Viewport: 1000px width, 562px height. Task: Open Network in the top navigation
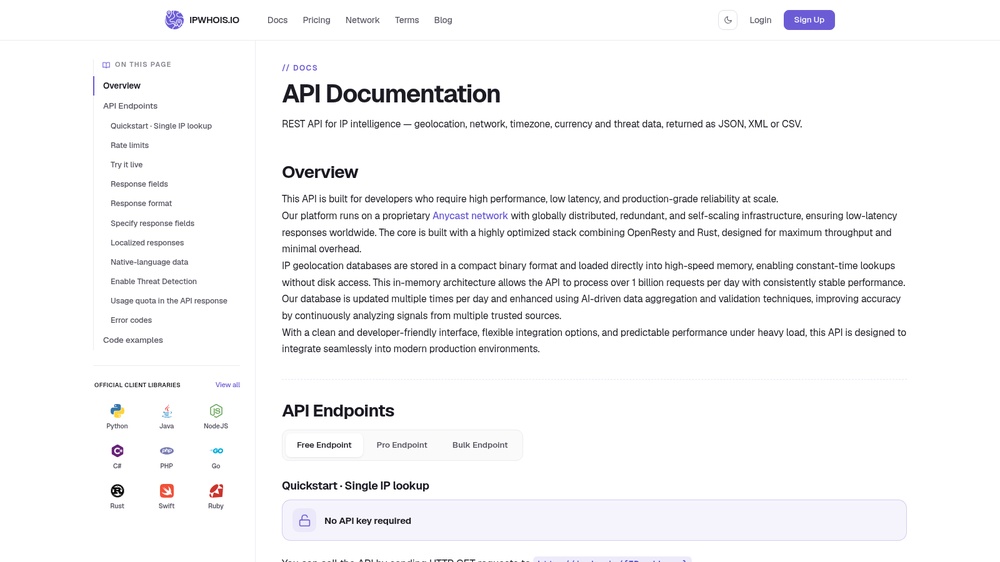point(362,20)
